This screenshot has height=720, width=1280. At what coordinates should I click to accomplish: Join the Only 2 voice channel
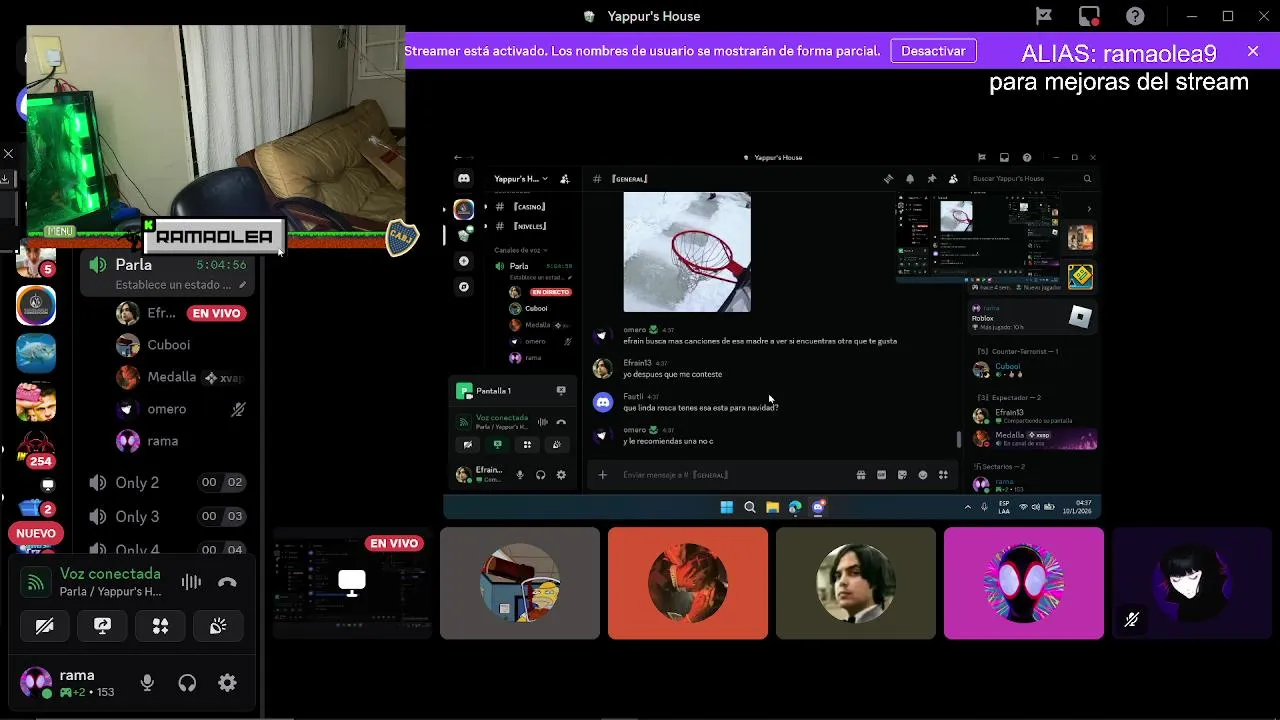(166, 482)
